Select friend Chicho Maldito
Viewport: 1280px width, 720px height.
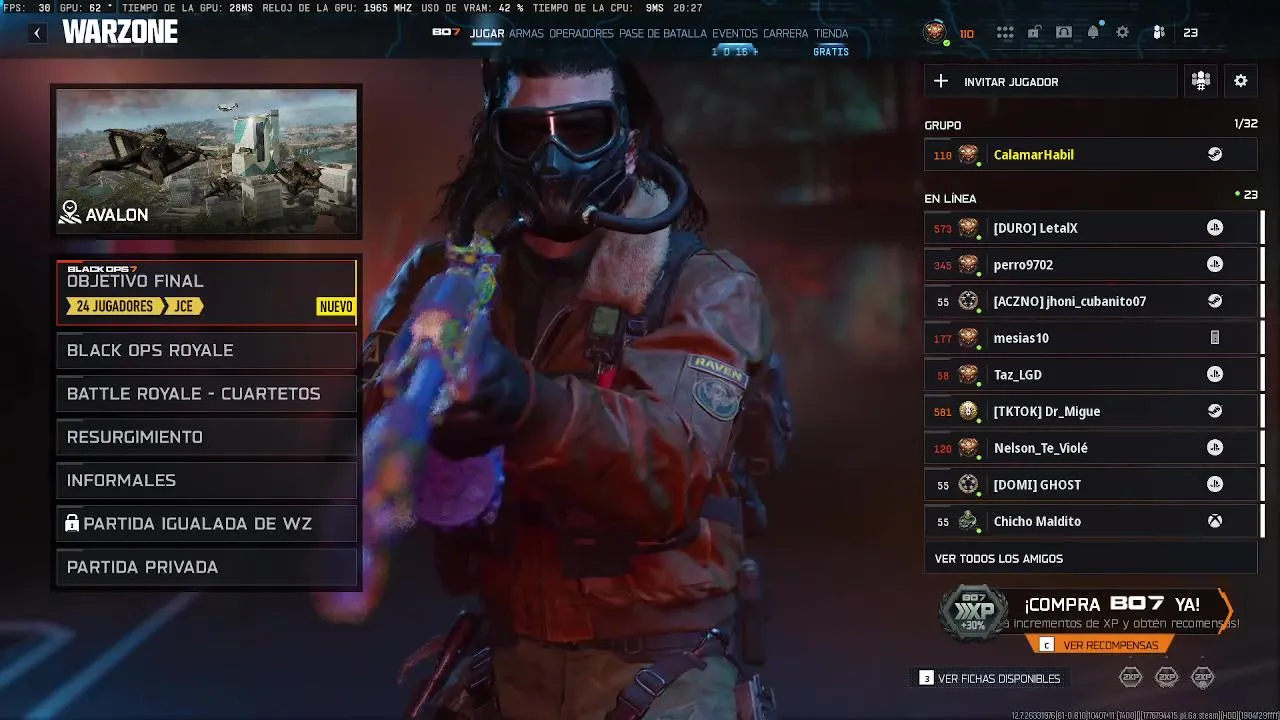(1090, 521)
